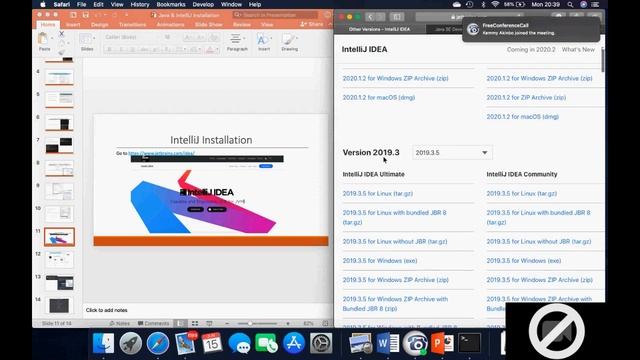Click the jetbrains URL link on the slide
This screenshot has height=360, width=640.
coord(161,153)
